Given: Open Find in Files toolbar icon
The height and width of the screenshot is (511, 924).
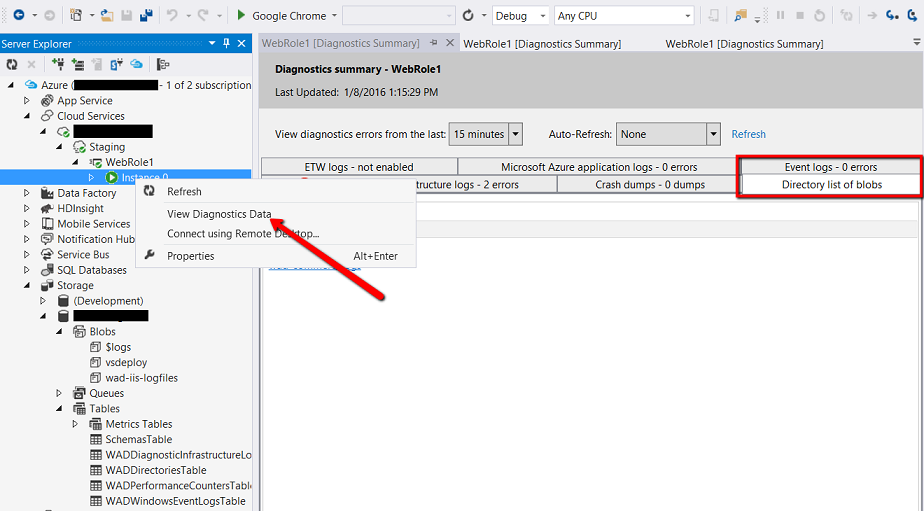Looking at the screenshot, I should [741, 16].
